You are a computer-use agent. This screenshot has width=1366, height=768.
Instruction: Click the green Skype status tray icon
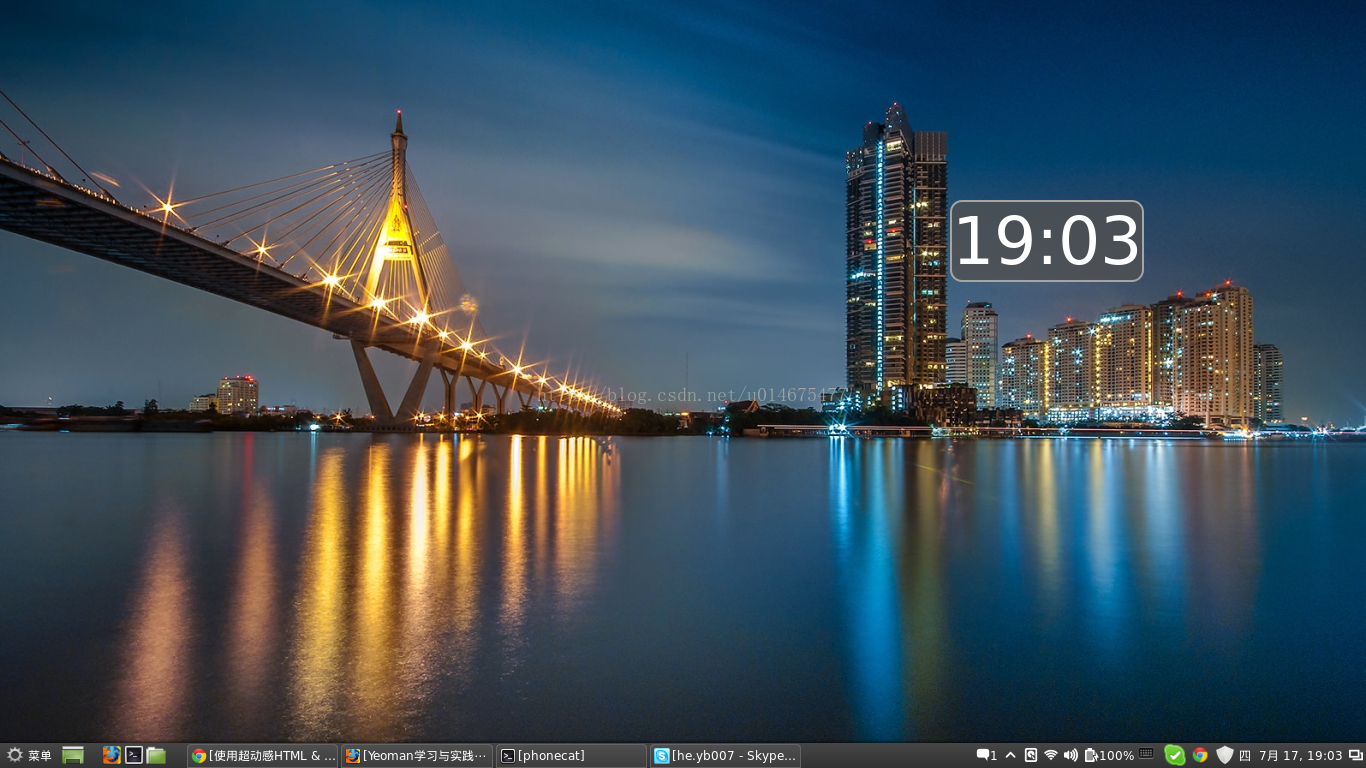1175,755
